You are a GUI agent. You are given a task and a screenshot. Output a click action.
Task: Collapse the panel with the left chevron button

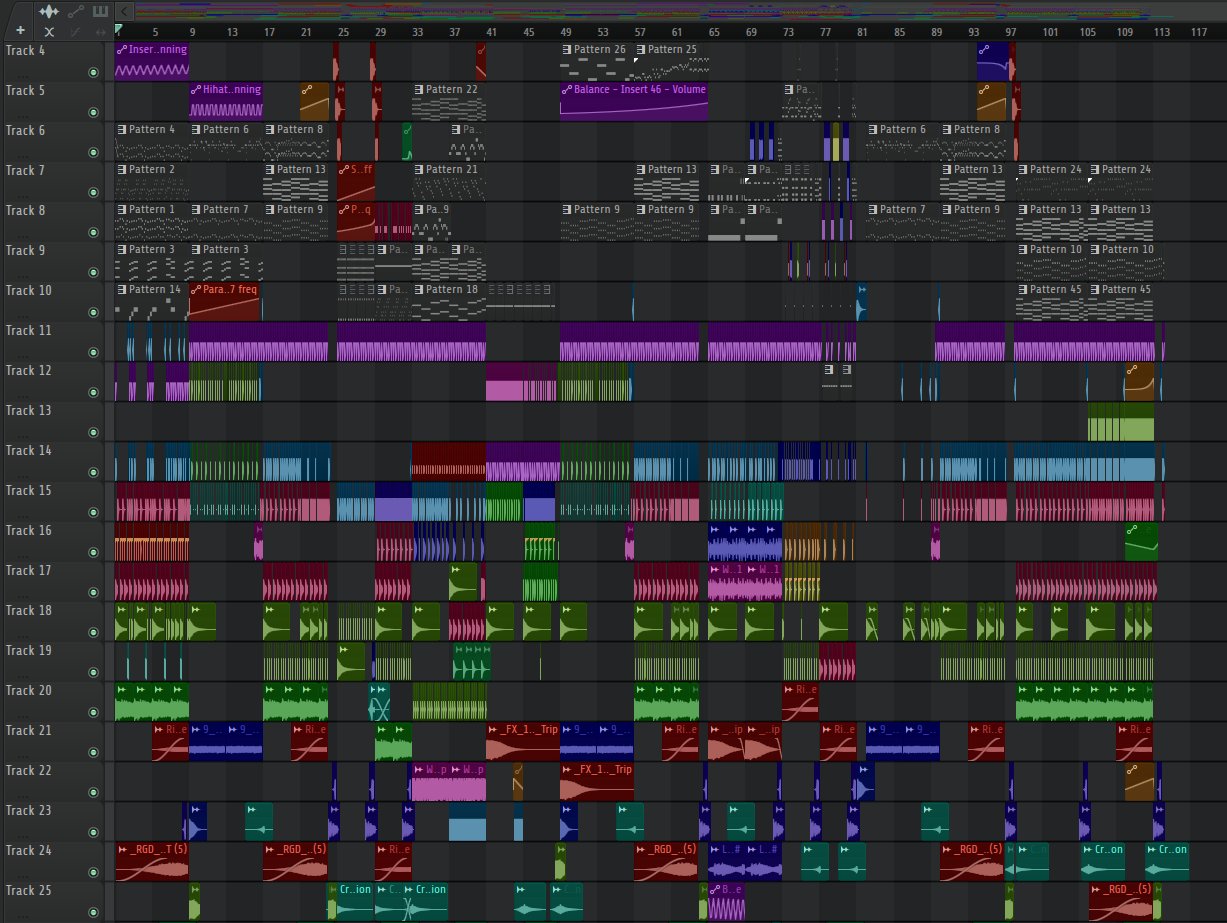click(125, 11)
